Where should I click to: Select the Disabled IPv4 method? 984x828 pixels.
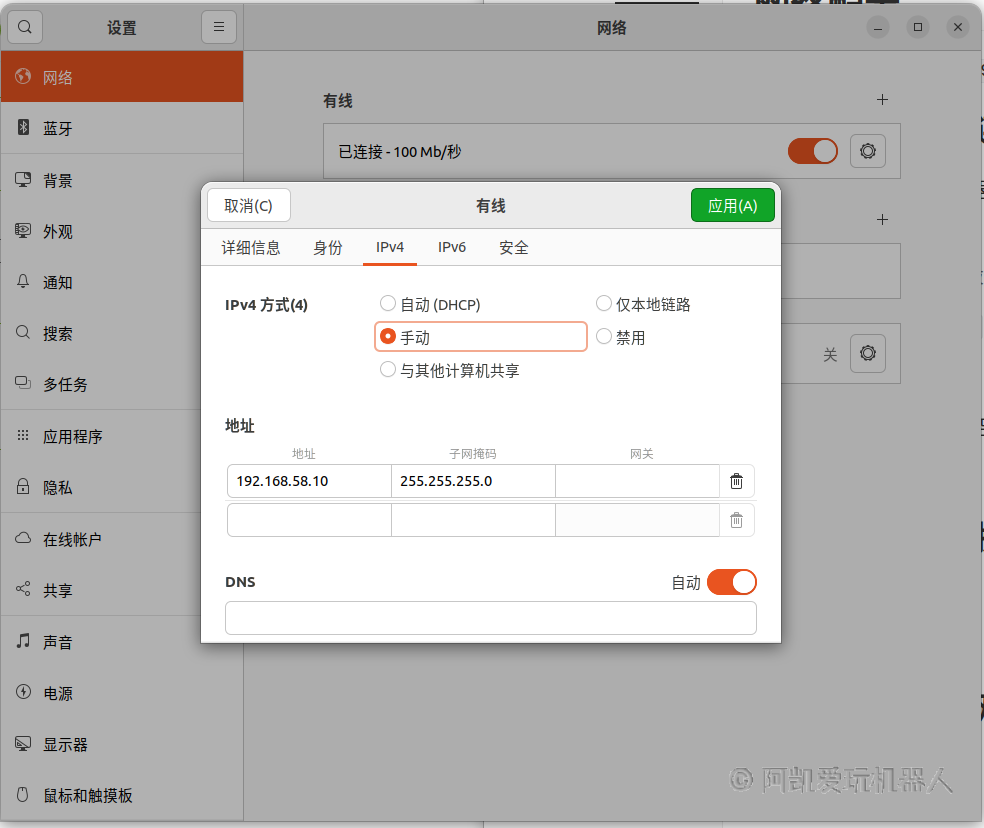click(x=604, y=337)
